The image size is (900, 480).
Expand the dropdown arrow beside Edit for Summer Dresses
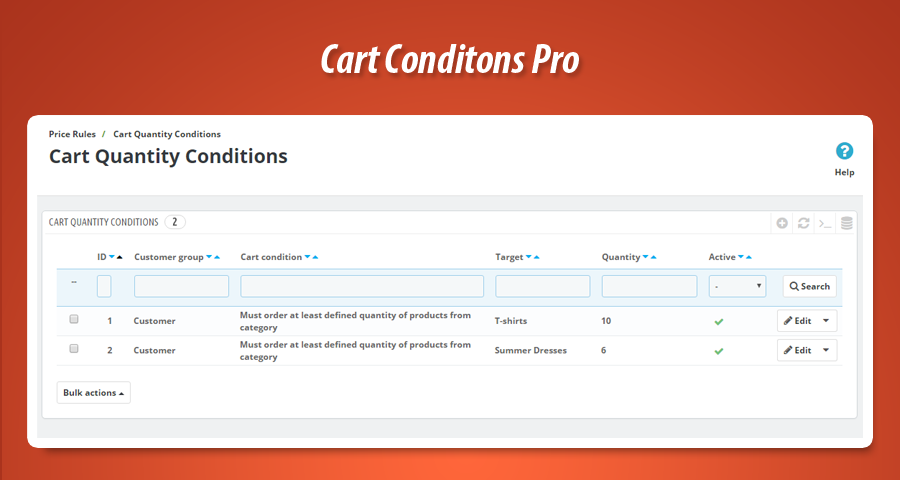click(x=826, y=351)
